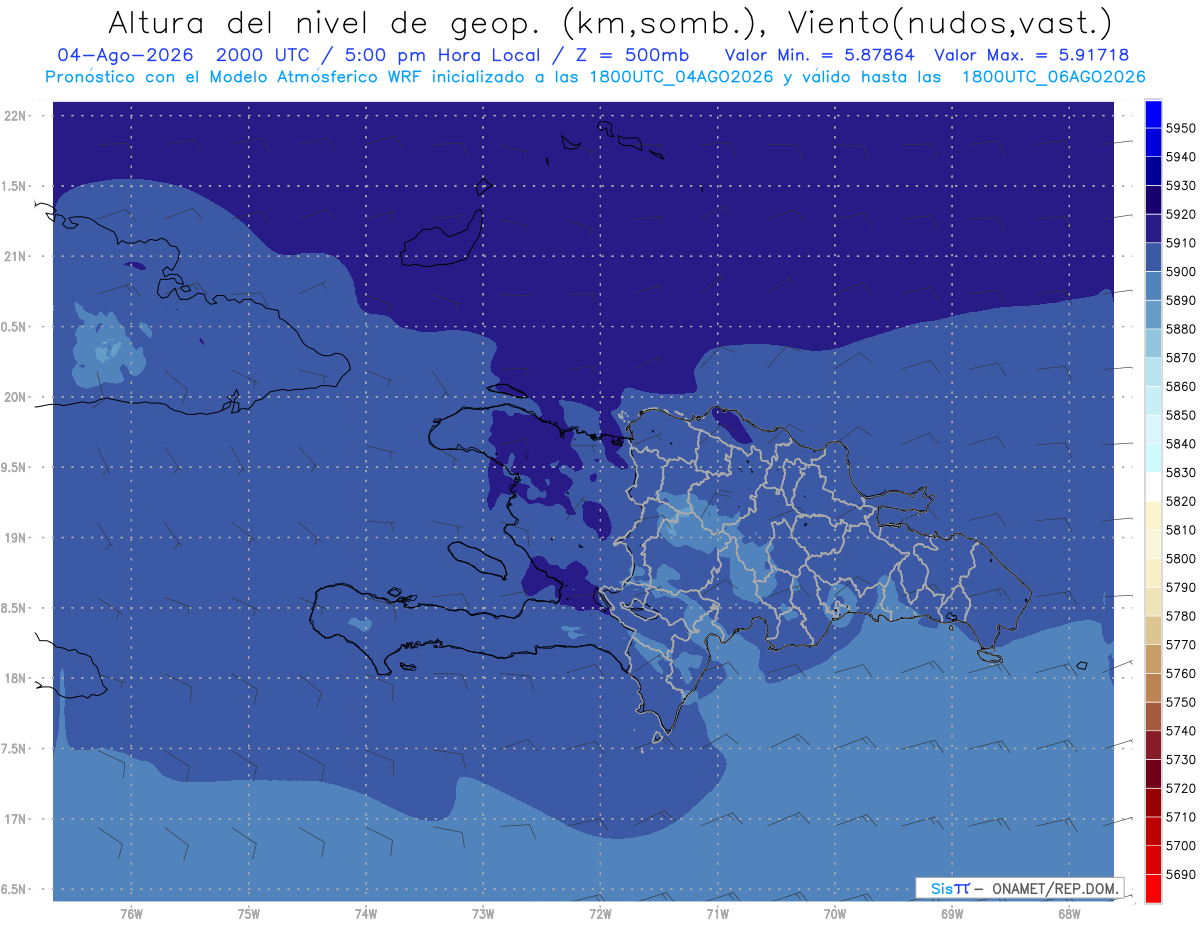Click the "1800UTC_06AGO2026" valid-until timestamp
Image resolution: width=1200 pixels, height=927 pixels.
(1053, 77)
